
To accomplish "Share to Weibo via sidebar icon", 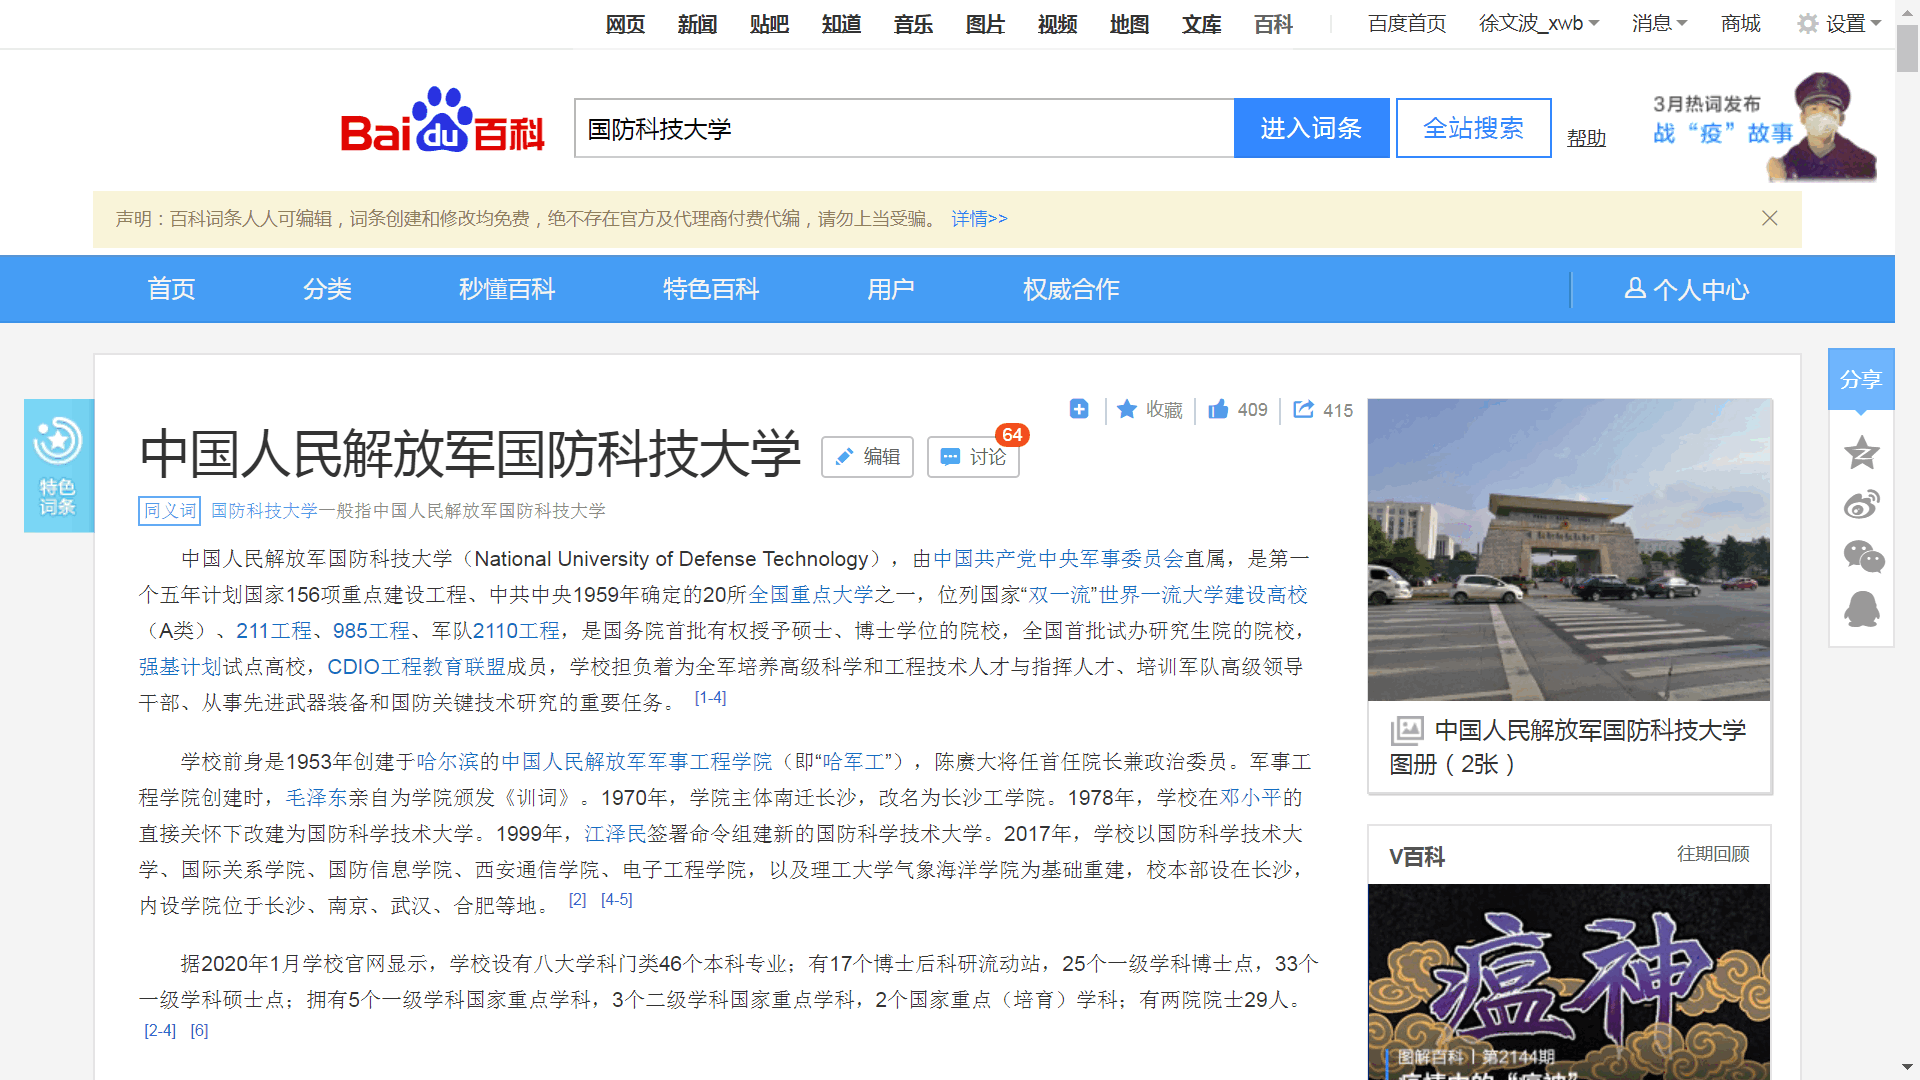I will point(1861,505).
